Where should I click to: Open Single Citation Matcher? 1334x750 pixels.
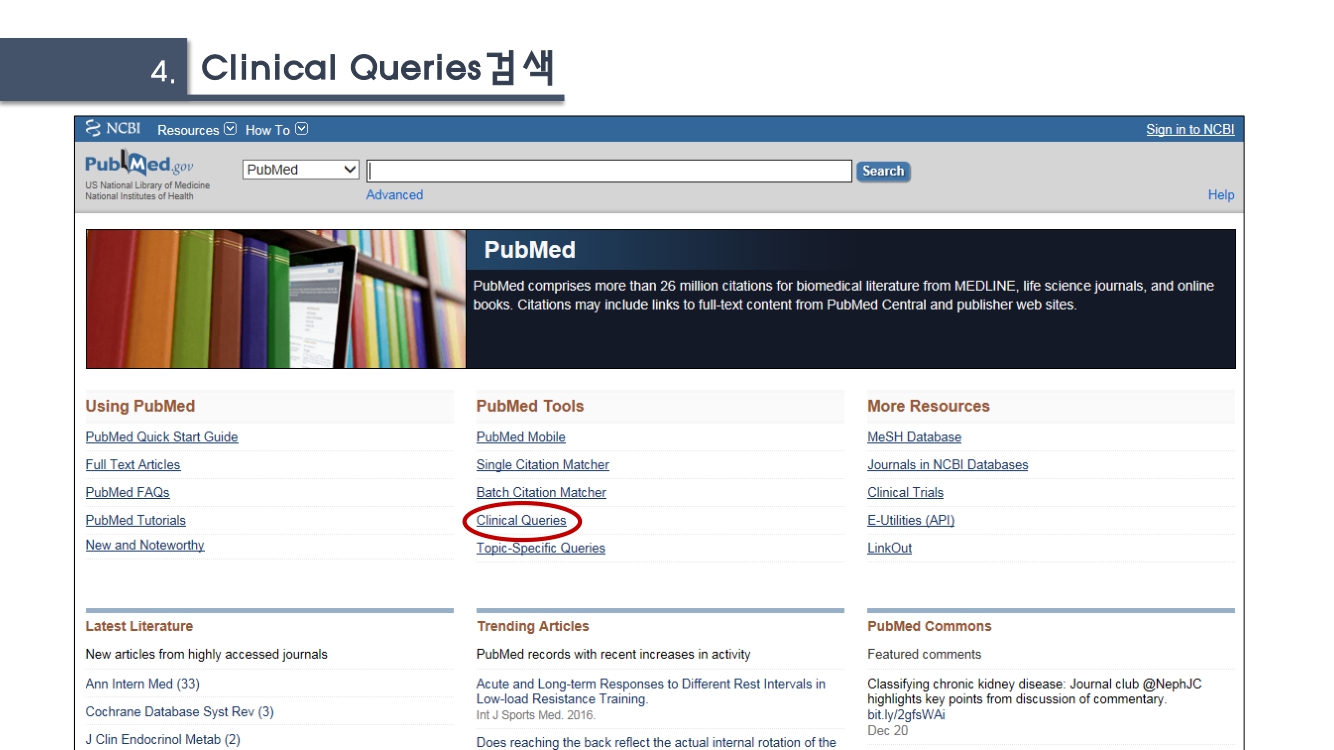point(543,465)
